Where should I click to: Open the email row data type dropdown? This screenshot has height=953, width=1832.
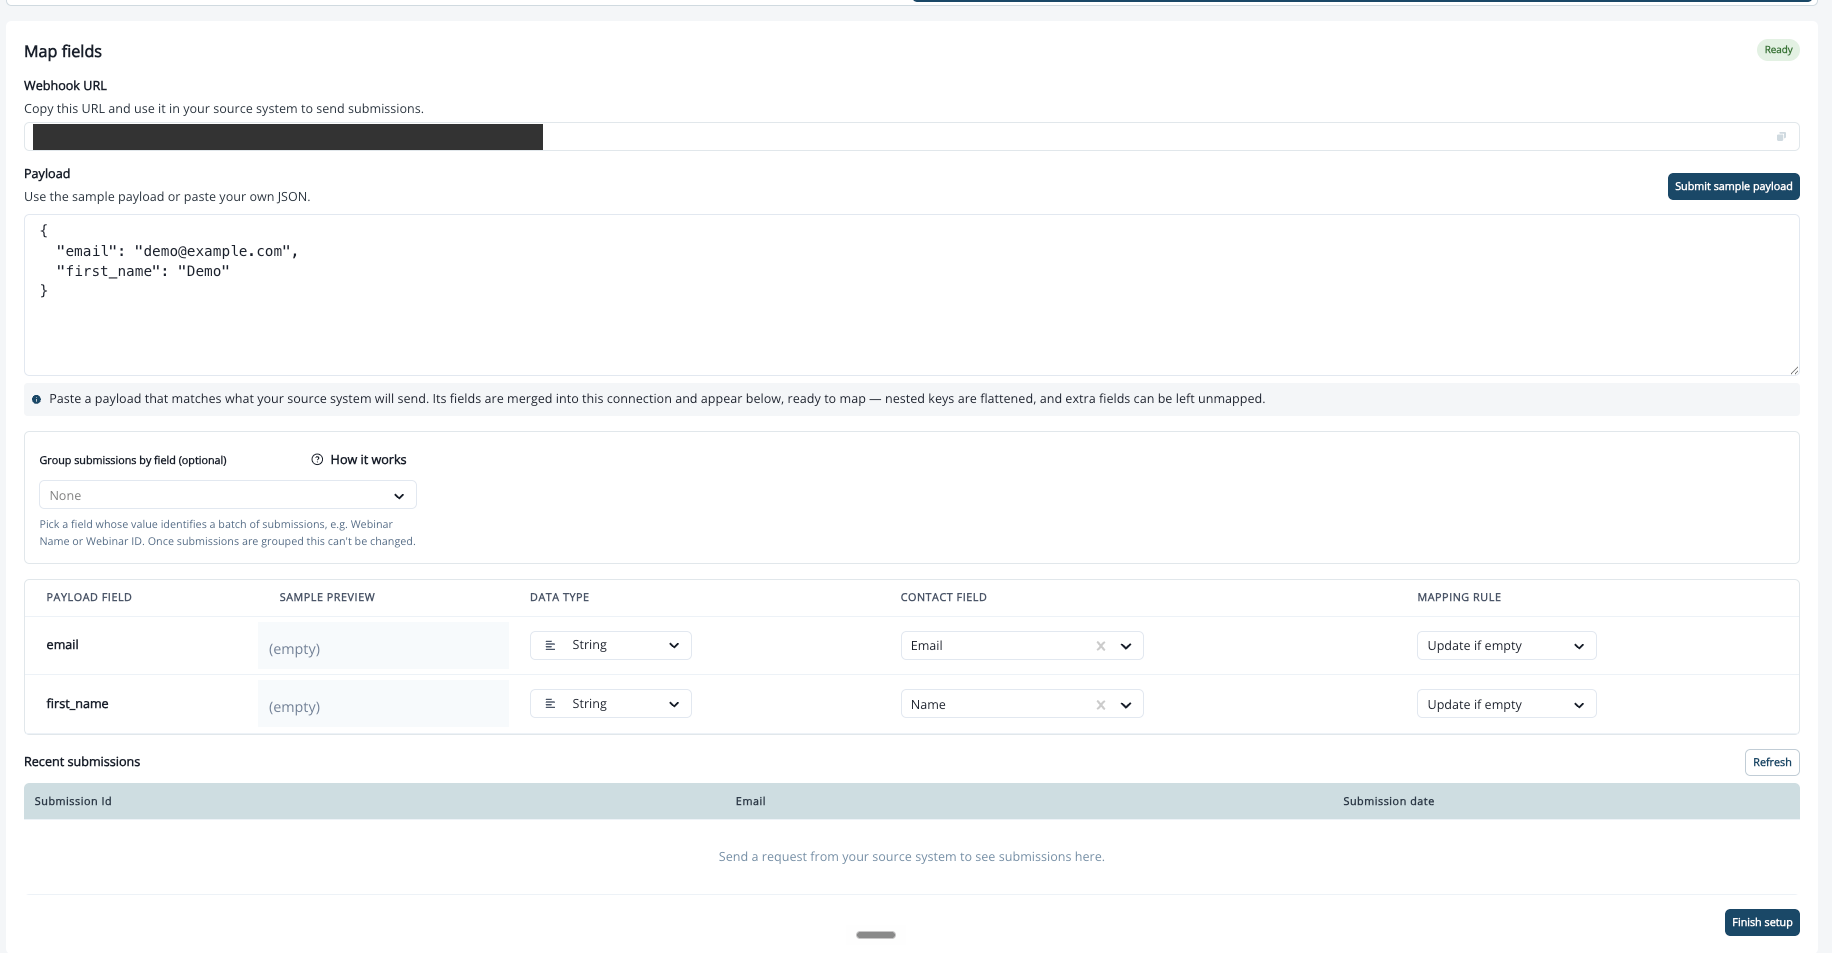pos(611,646)
